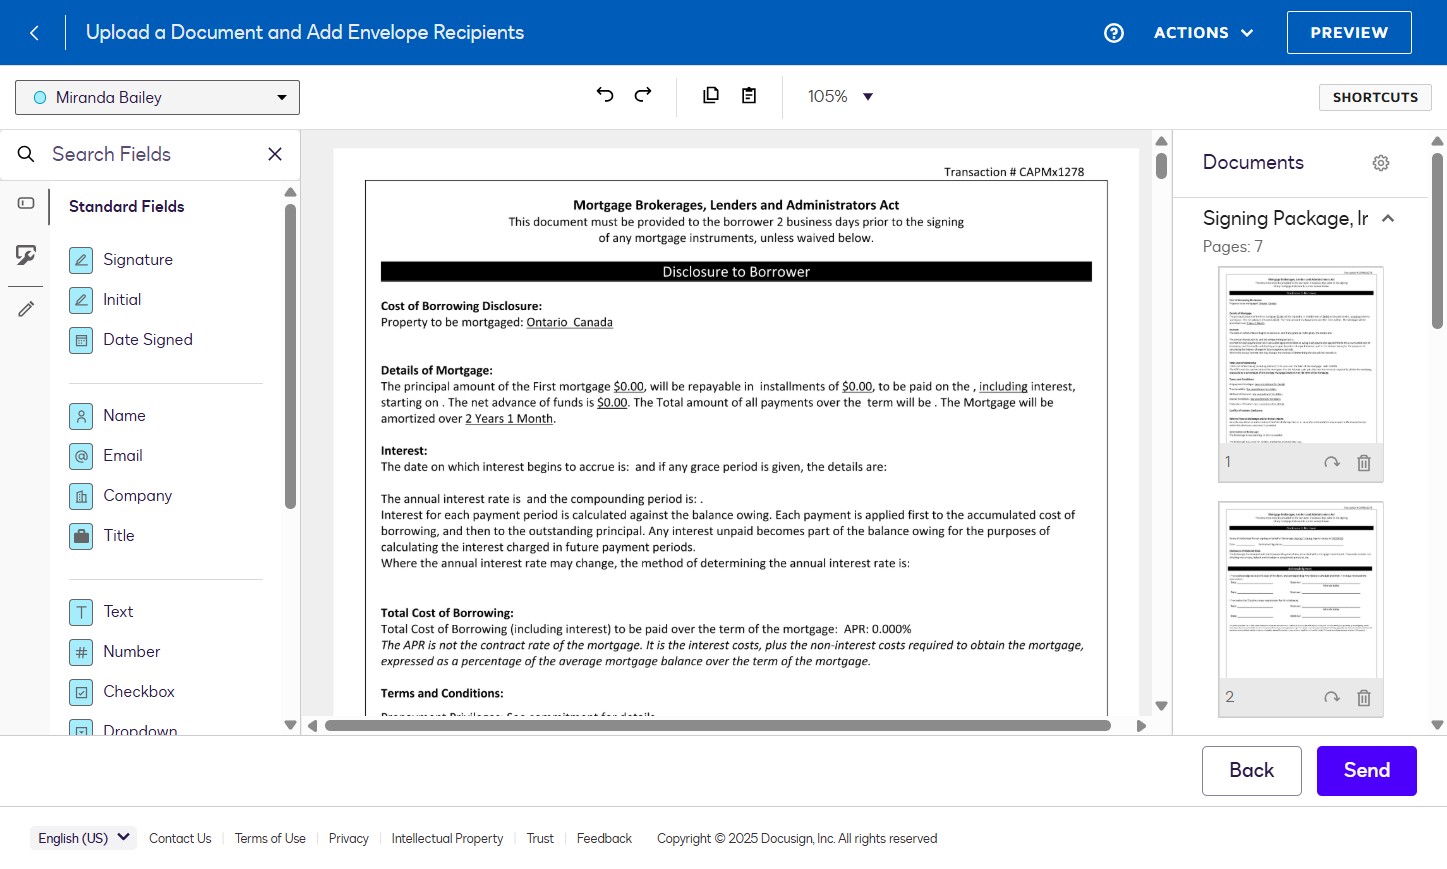Open the Contact Us link
The image size is (1447, 869).
[x=180, y=839]
